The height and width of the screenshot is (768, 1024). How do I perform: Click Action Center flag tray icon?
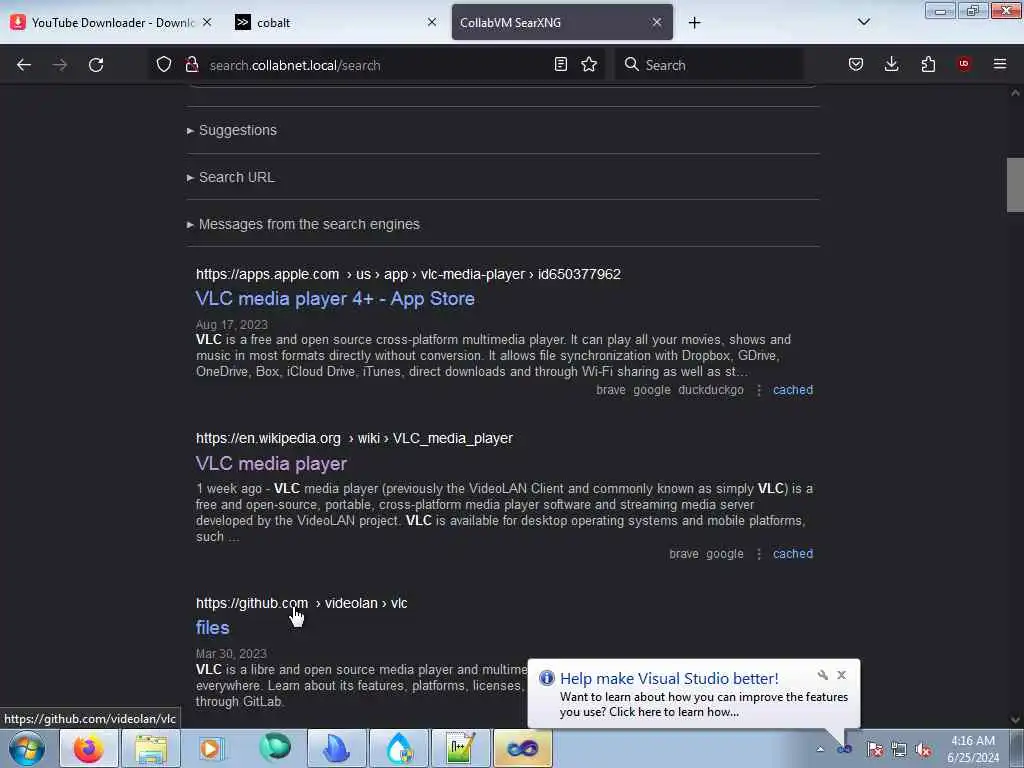point(875,749)
